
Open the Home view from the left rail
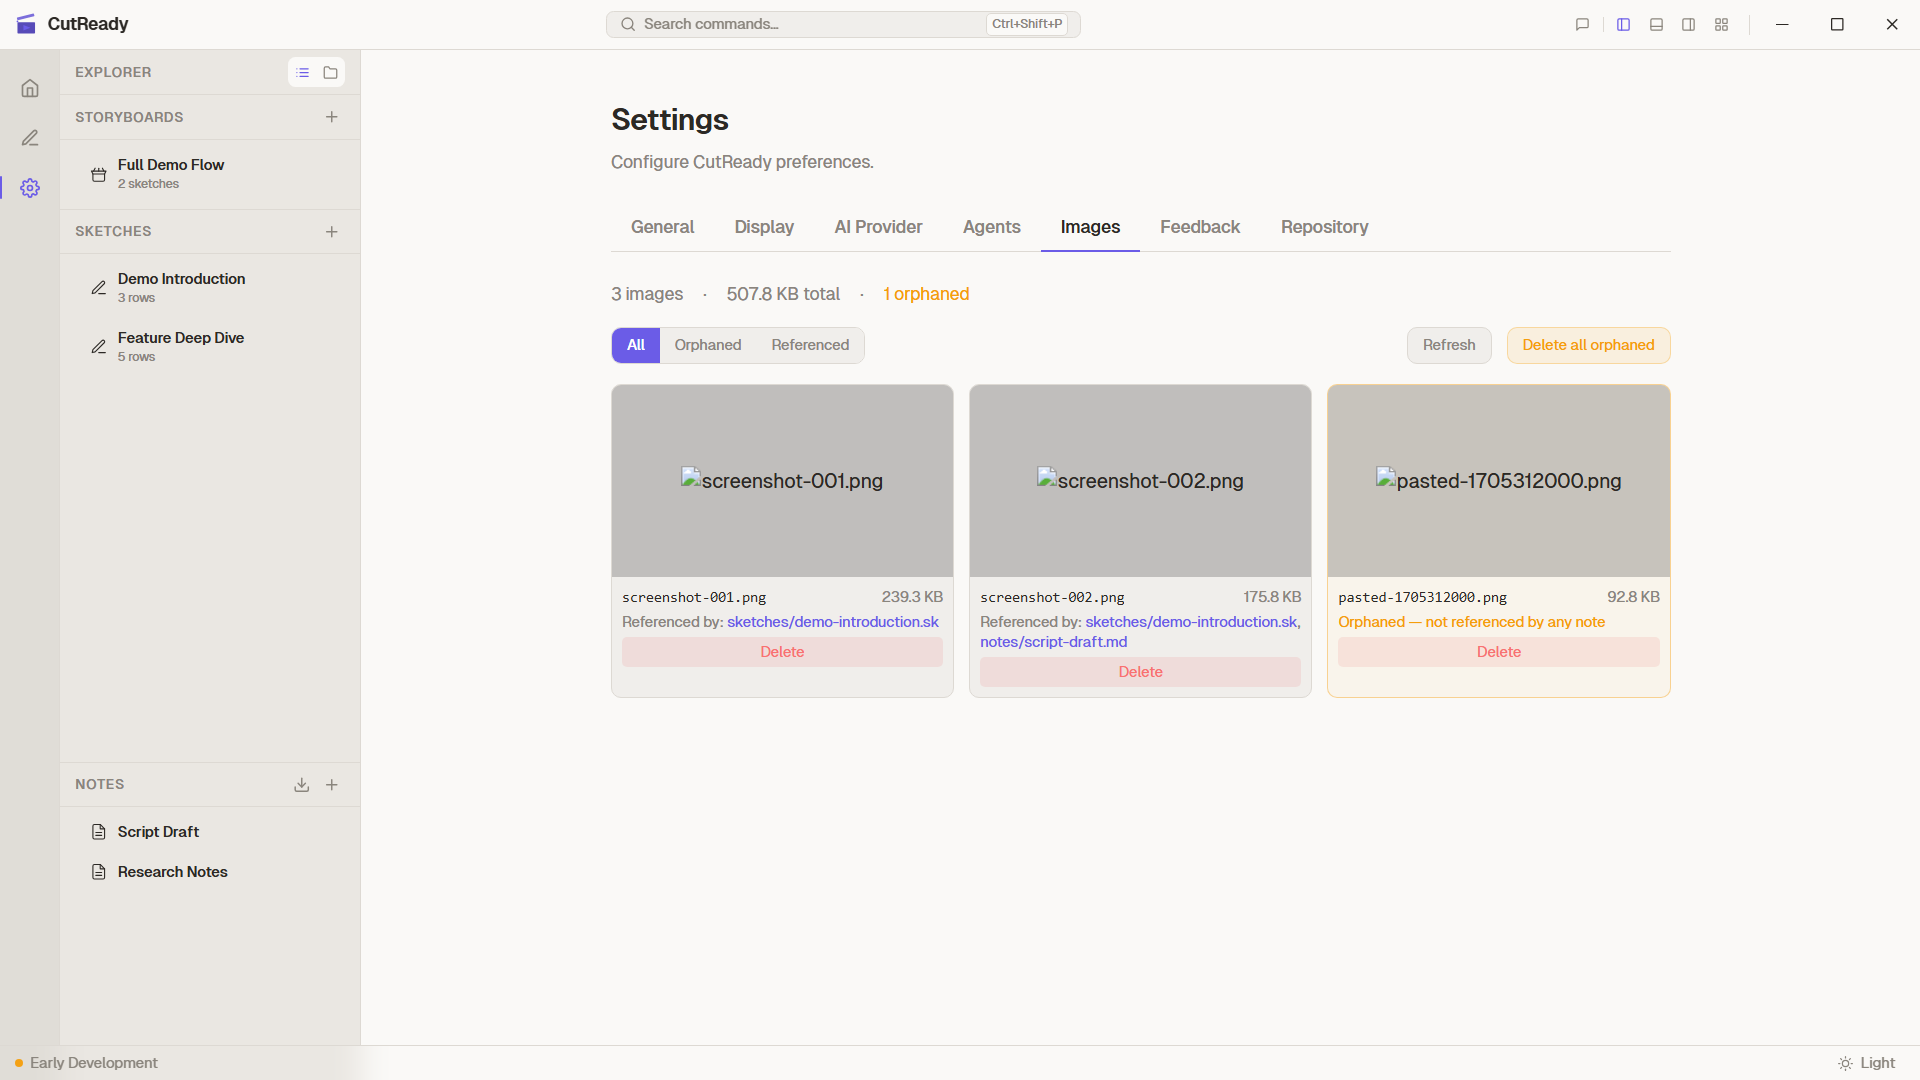[x=30, y=88]
